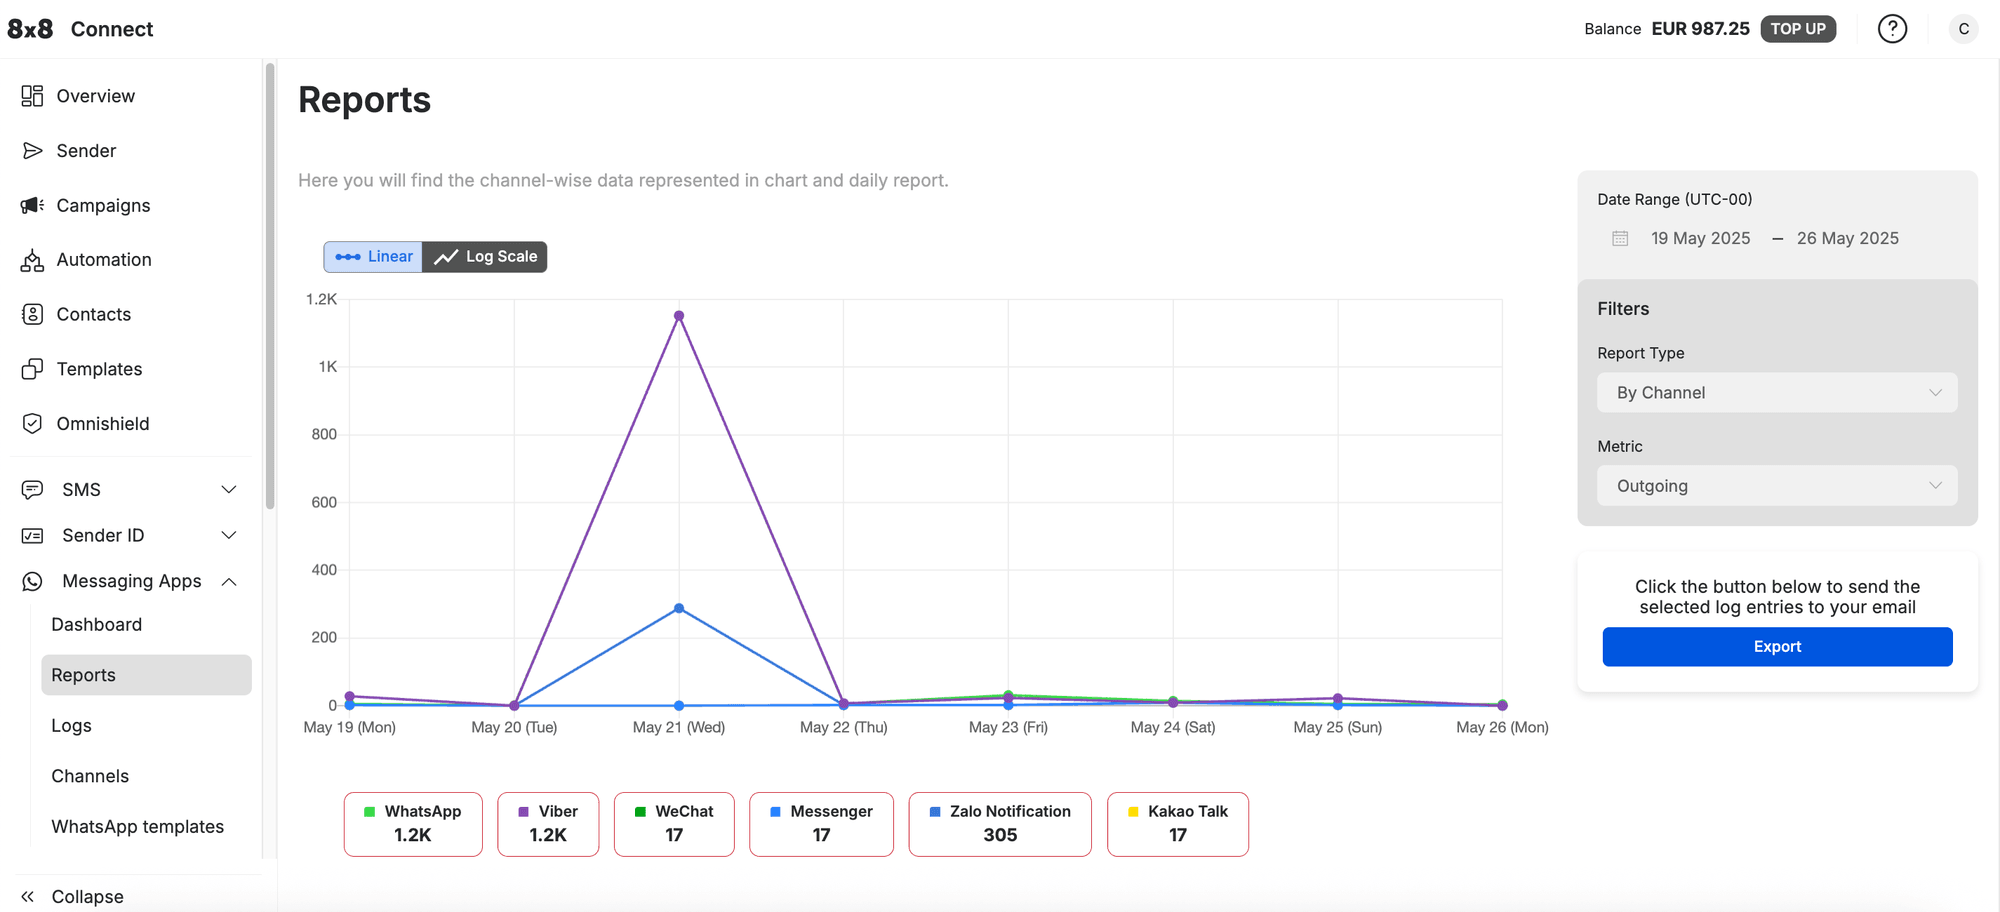
Task: Open the Metric Outgoing dropdown
Action: [x=1777, y=486]
